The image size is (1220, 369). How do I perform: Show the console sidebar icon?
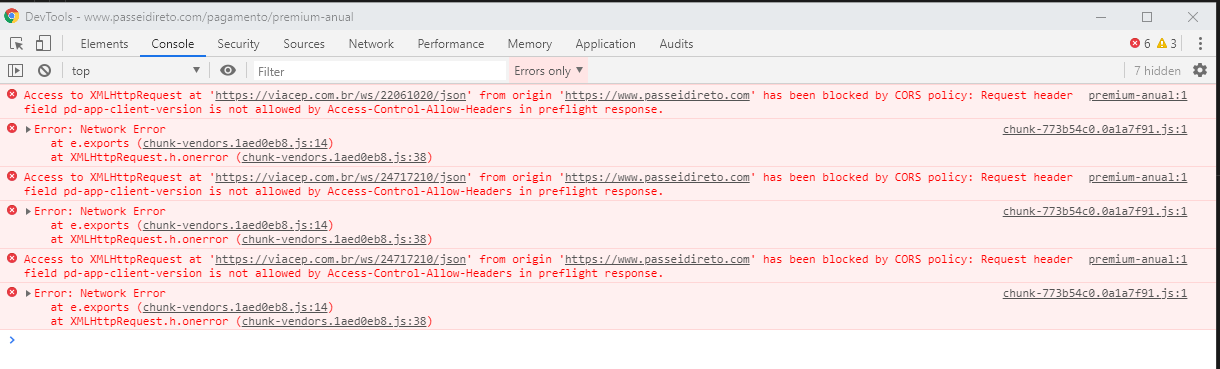(x=16, y=71)
